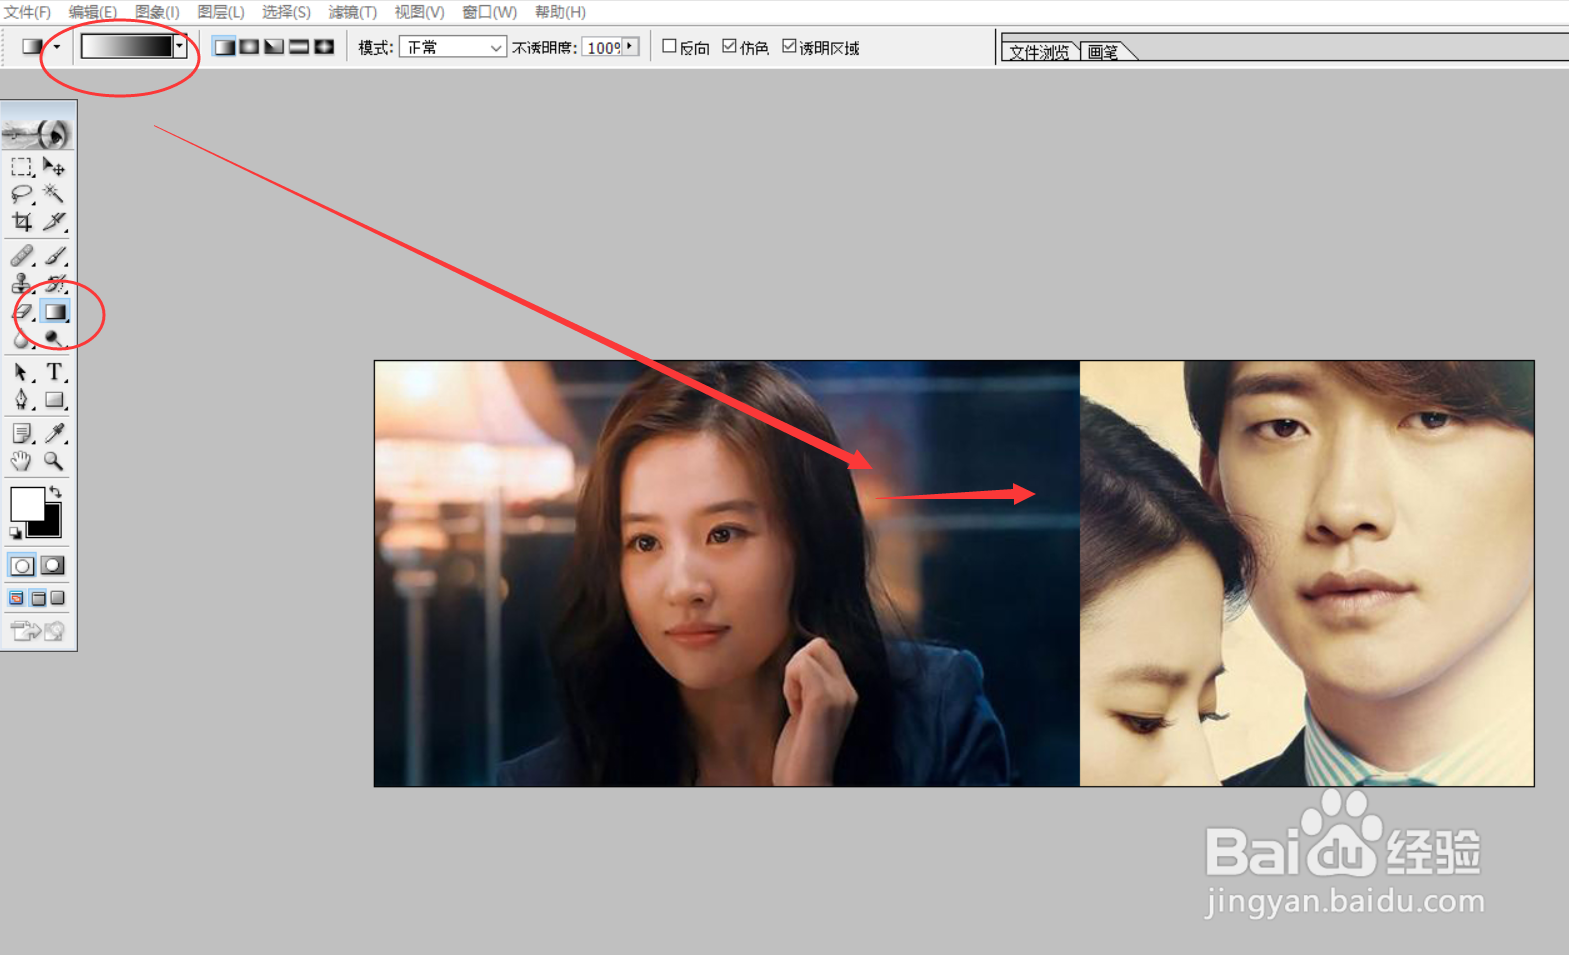Select the History Brush tool
This screenshot has width=1569, height=955.
click(54, 284)
